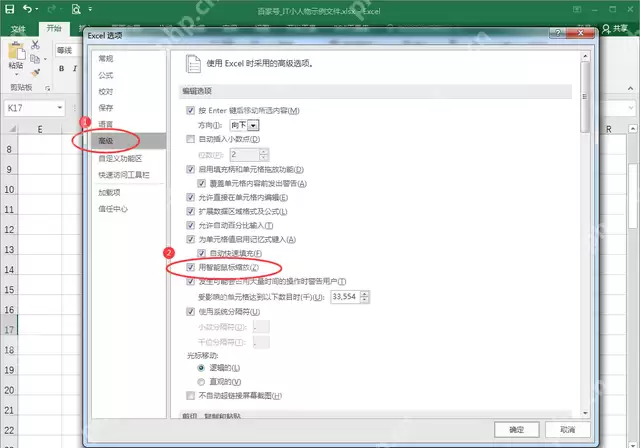This screenshot has height=448, width=640.
Task: Click the Share (共享) person icon
Action: (x=606, y=29)
